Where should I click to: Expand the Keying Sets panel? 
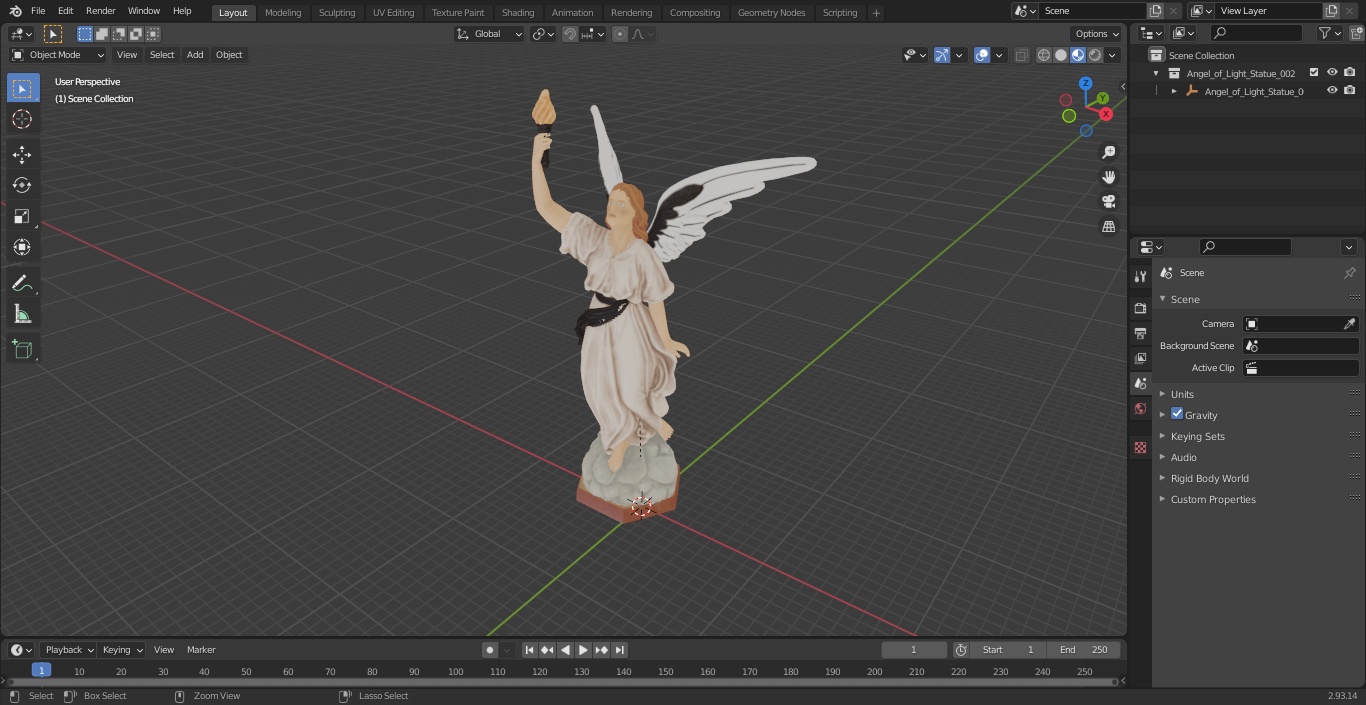1197,436
